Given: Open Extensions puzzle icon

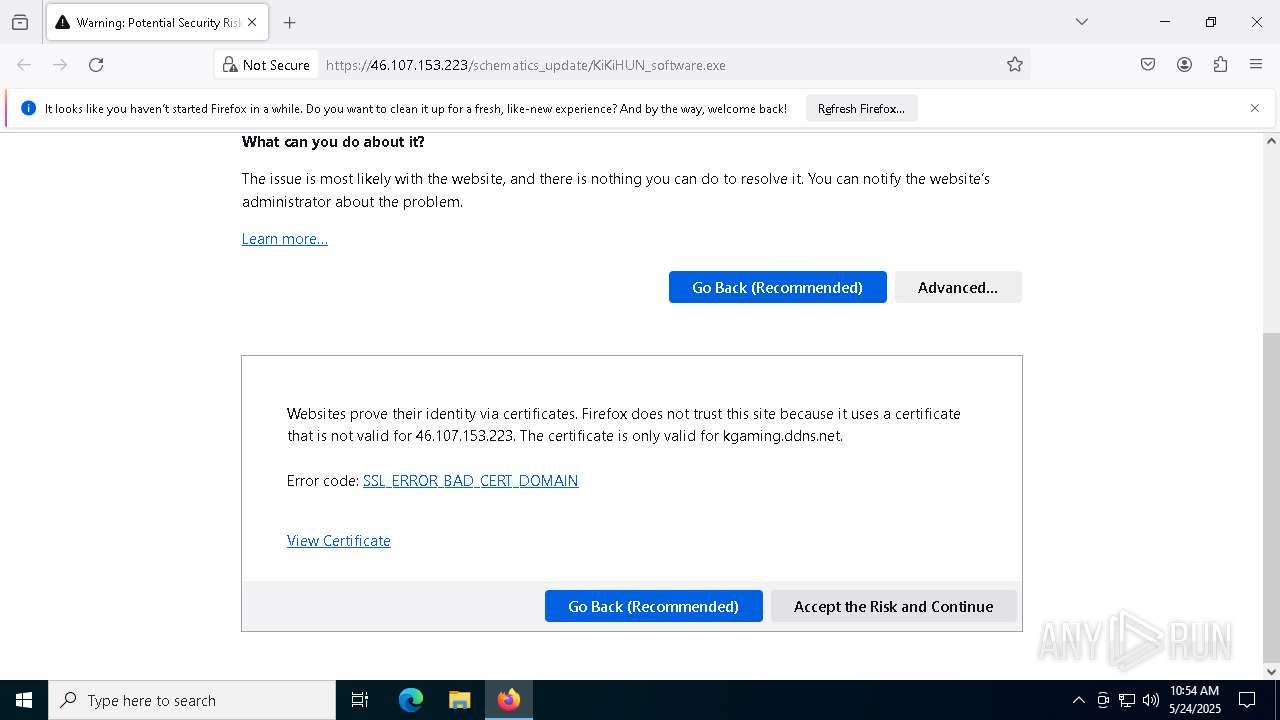Looking at the screenshot, I should (1220, 65).
